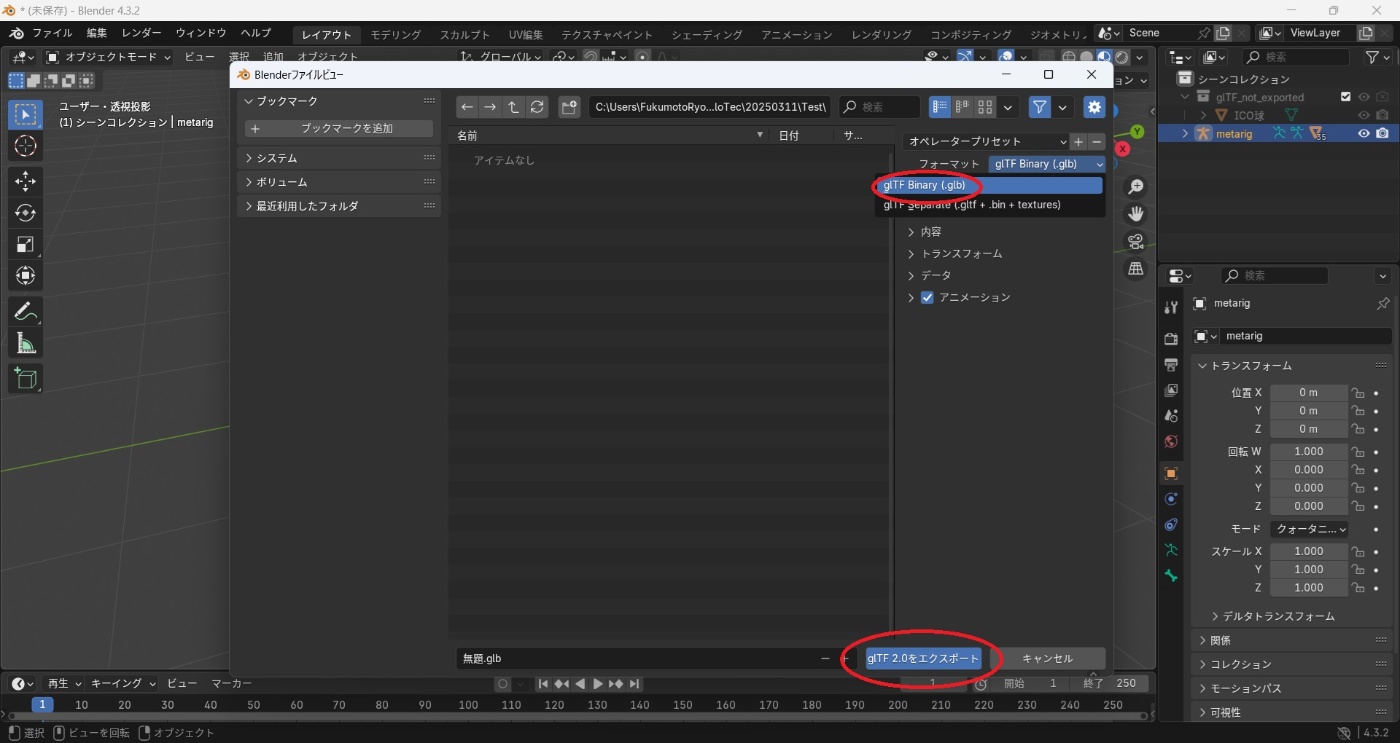This screenshot has height=743, width=1400.
Task: Choose glTF Separate format option
Action: click(988, 205)
